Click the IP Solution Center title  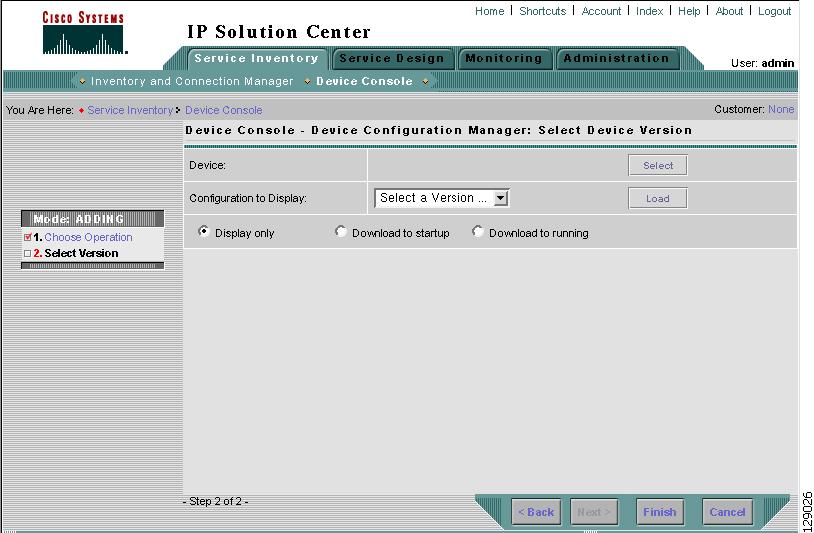coord(279,32)
